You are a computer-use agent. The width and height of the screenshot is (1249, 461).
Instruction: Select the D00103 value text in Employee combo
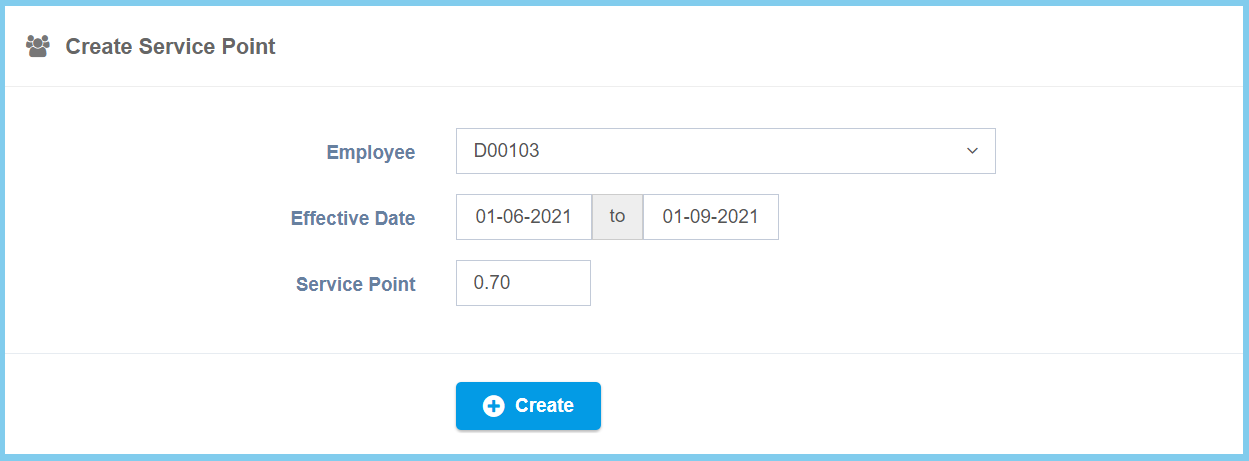[506, 151]
